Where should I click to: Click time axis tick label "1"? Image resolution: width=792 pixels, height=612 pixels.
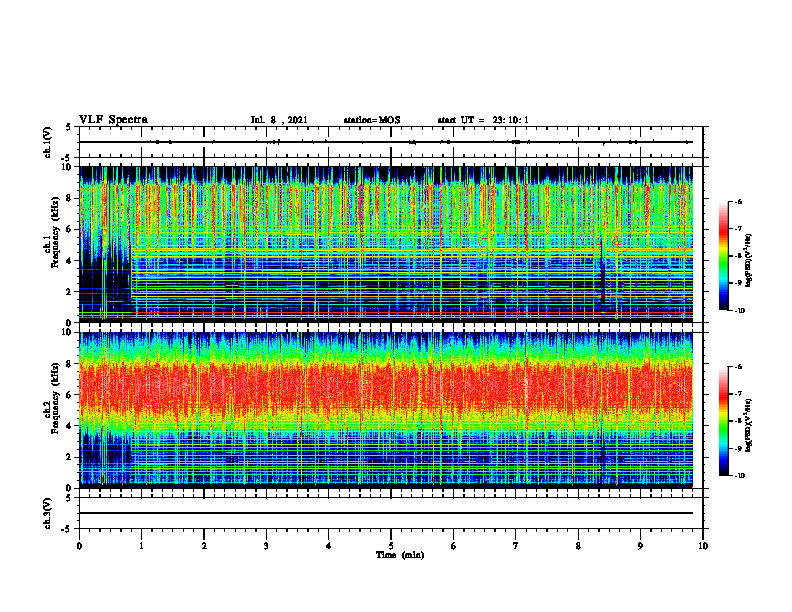[x=141, y=546]
